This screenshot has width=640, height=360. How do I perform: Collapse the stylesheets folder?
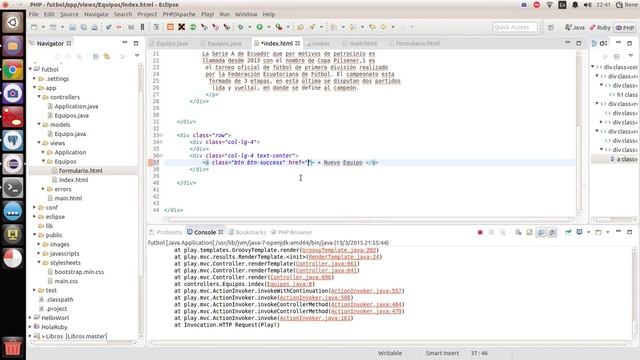click(39, 262)
